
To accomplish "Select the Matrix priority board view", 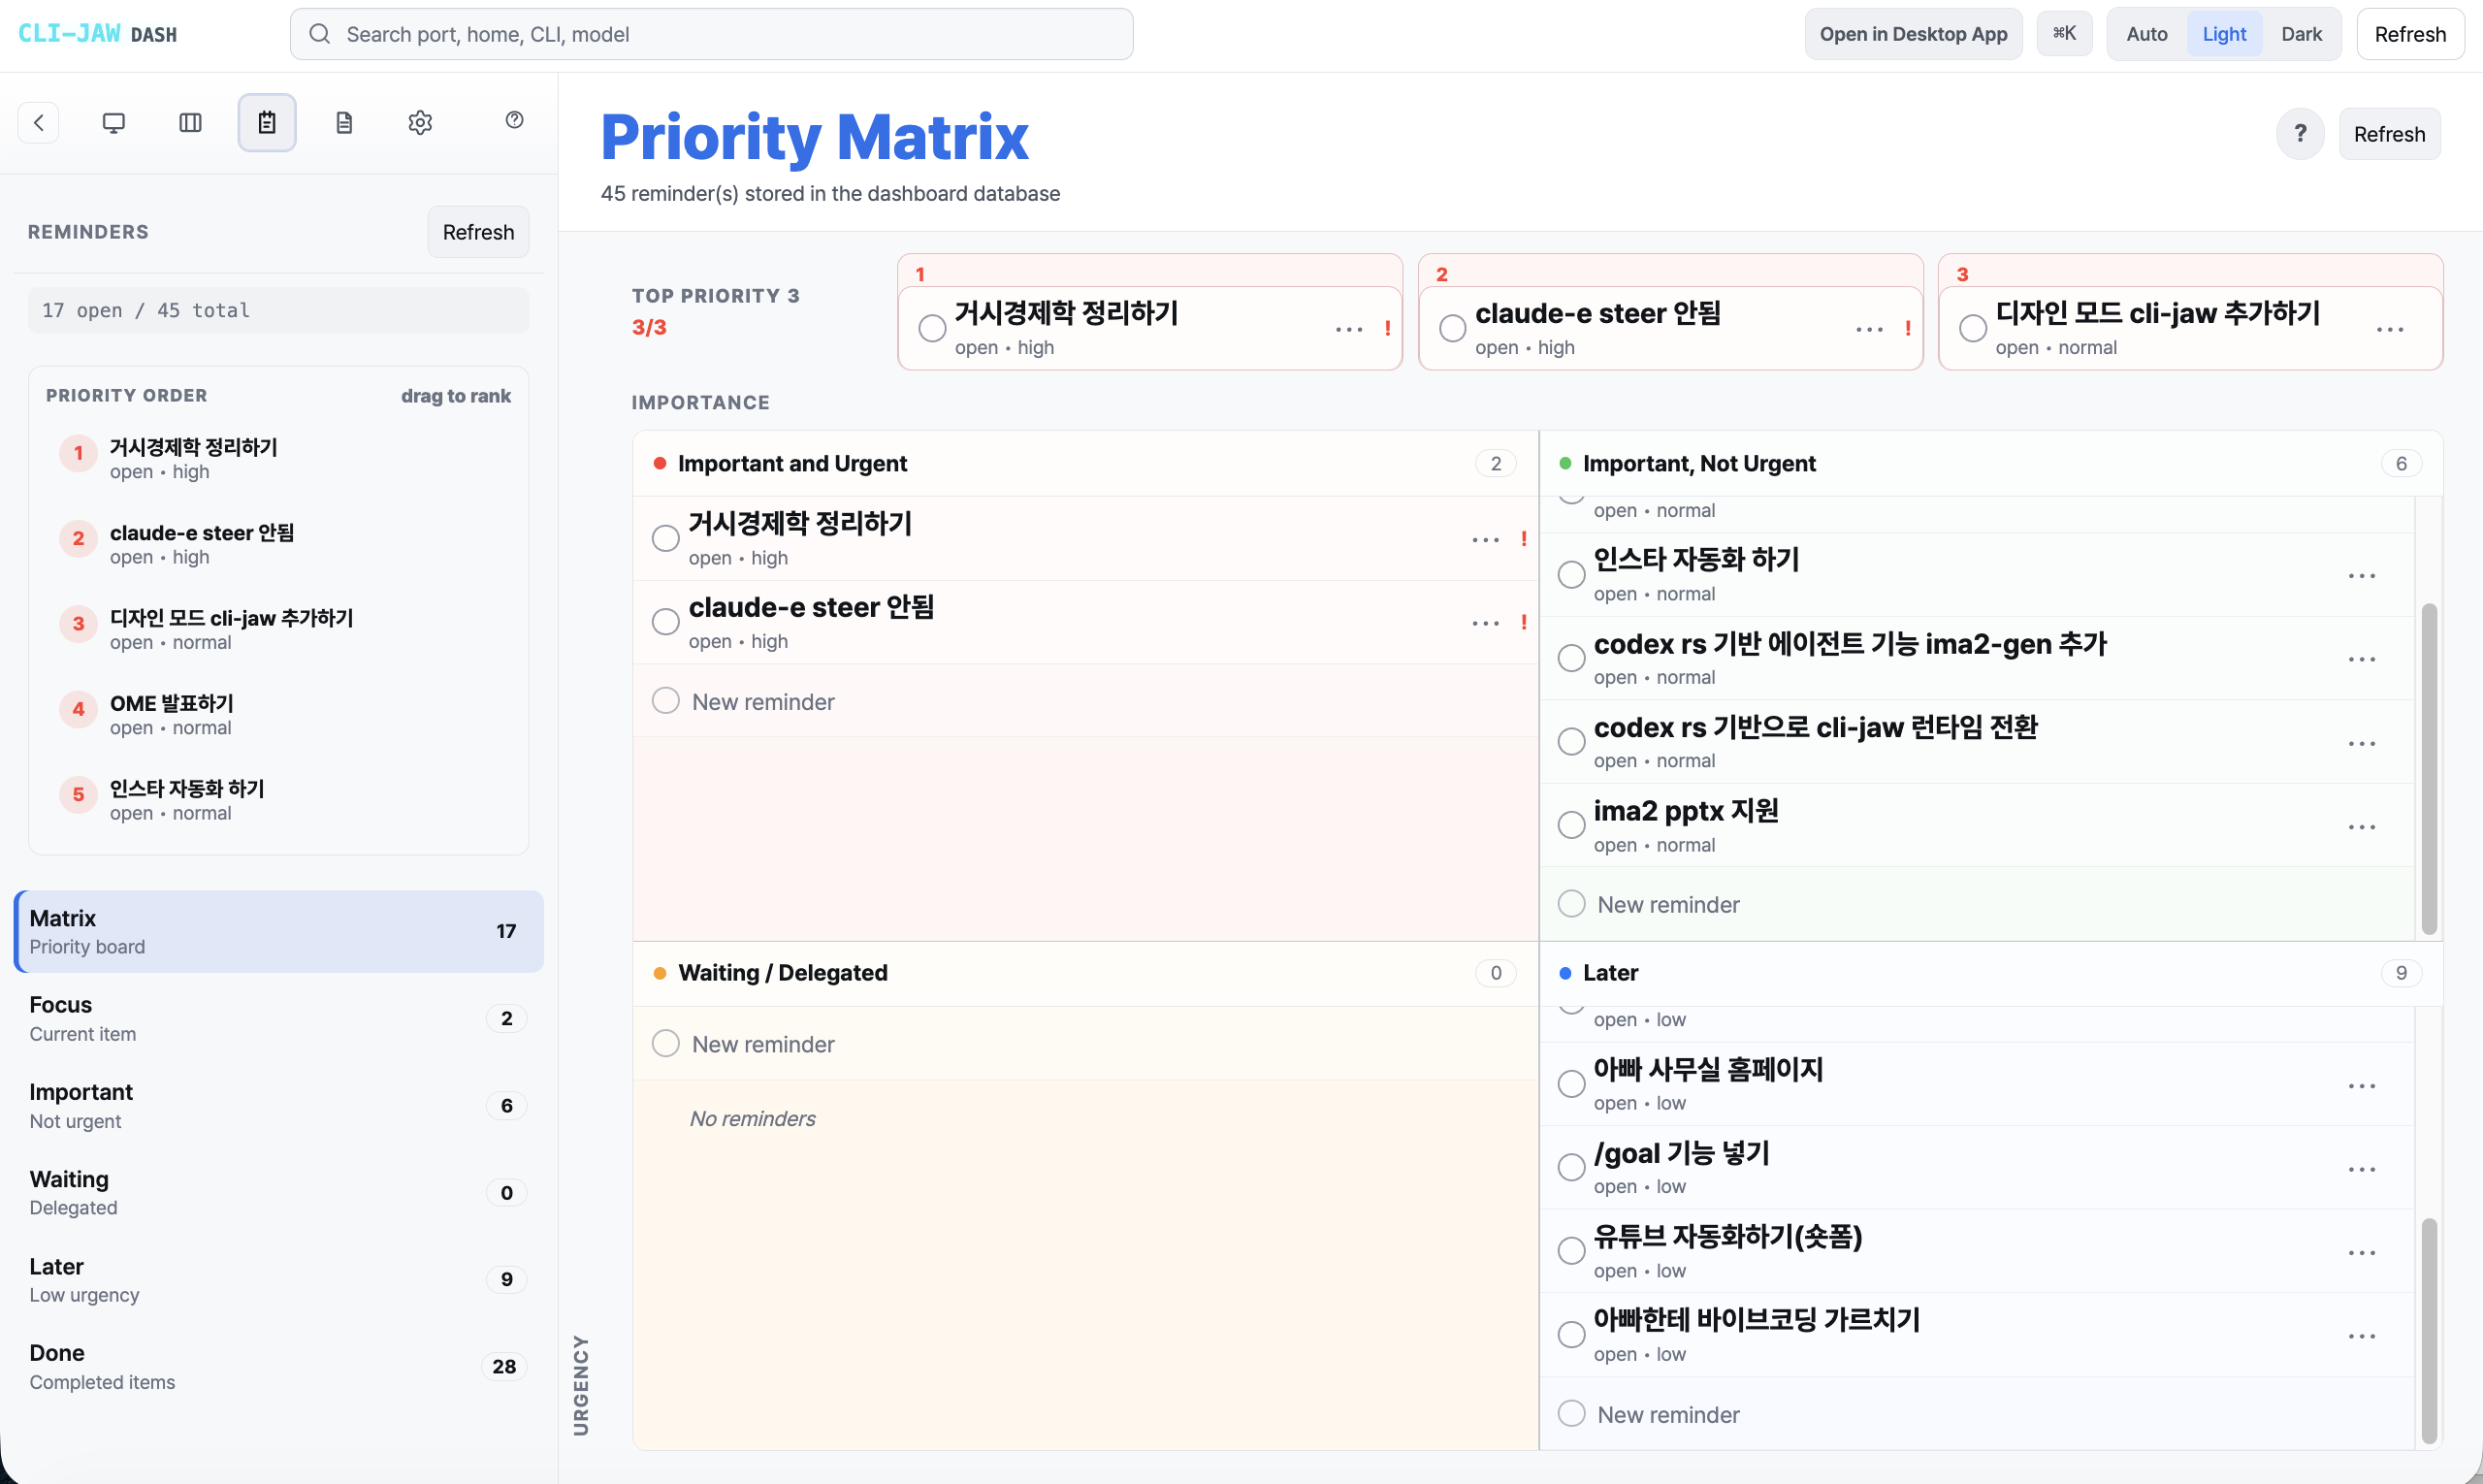I will pos(279,931).
